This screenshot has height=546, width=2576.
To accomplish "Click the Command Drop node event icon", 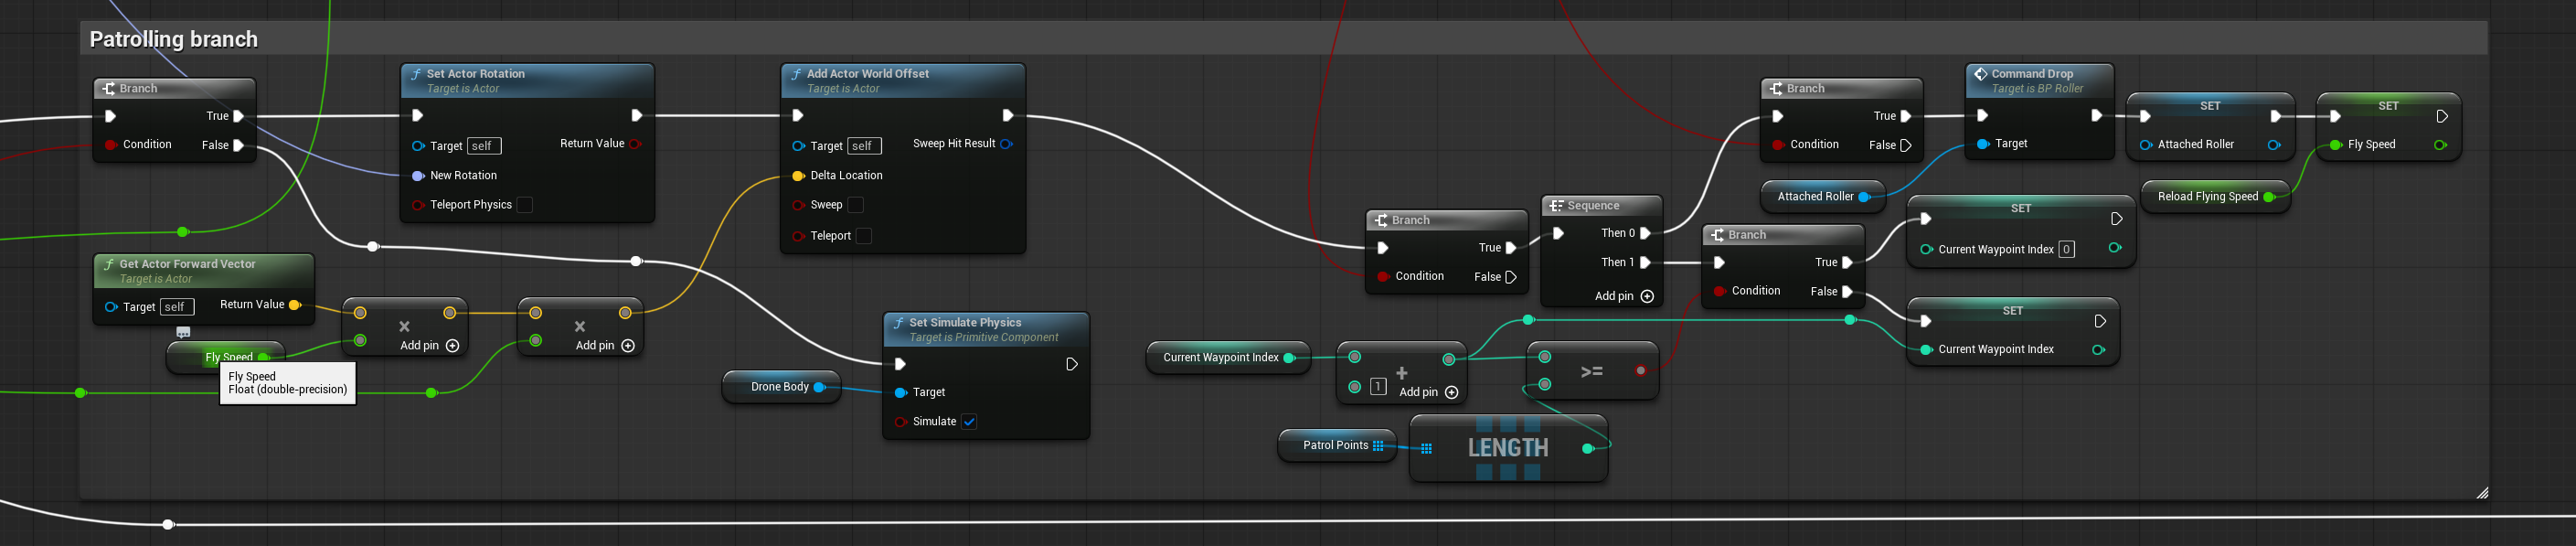I will point(1980,74).
